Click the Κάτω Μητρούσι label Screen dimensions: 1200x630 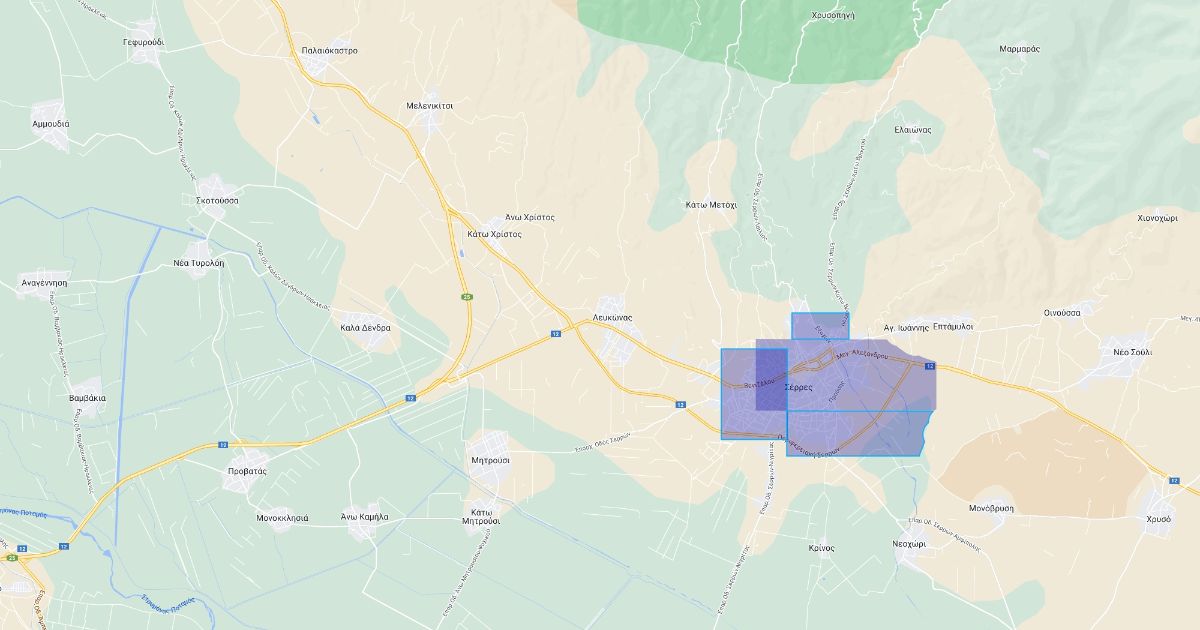tap(479, 517)
